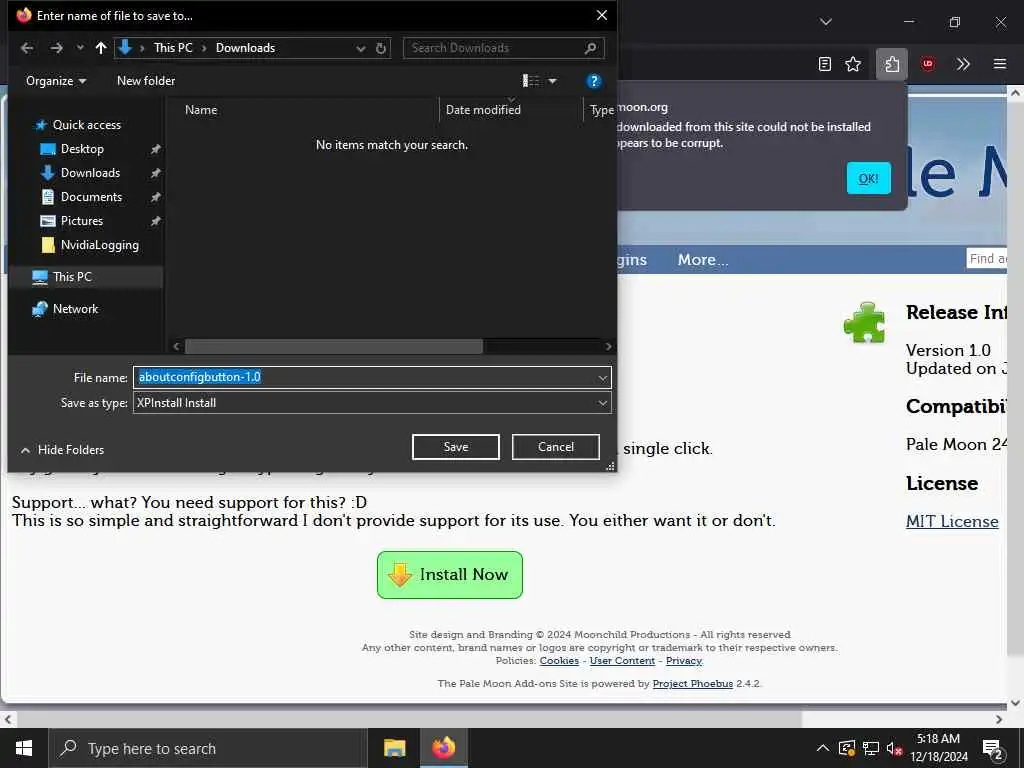This screenshot has height=768, width=1024.
Task: Open the volume tray icon
Action: [x=895, y=748]
